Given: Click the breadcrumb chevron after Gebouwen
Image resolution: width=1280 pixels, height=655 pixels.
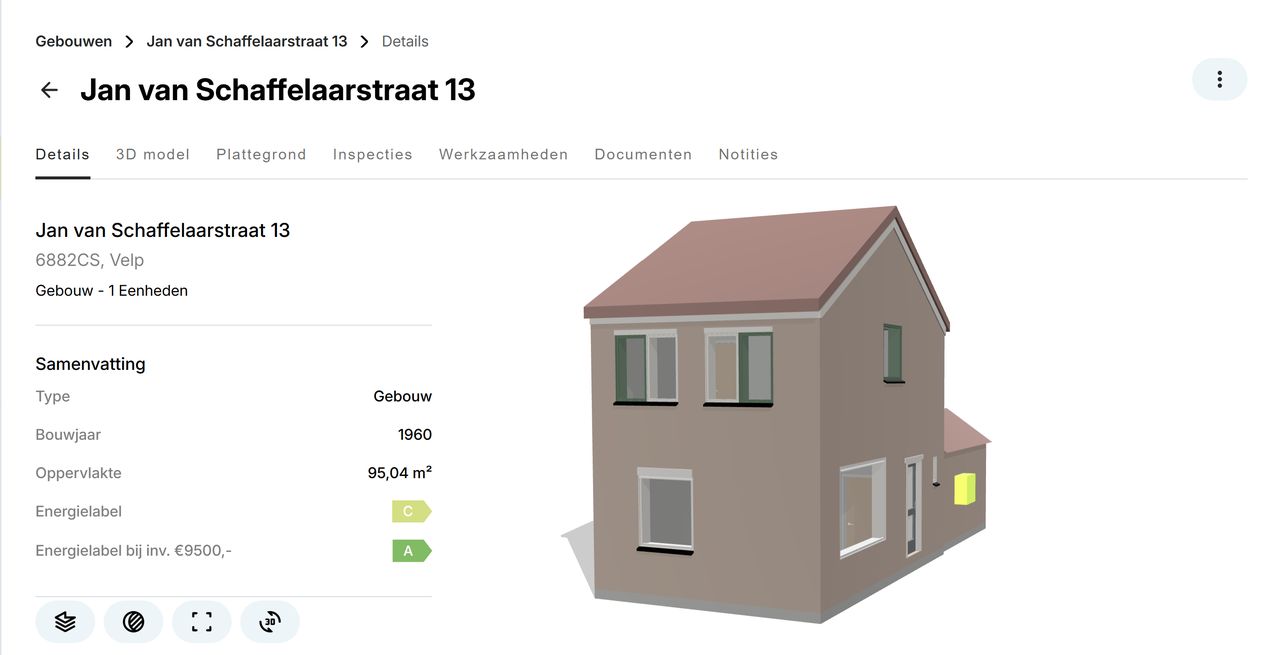Looking at the screenshot, I should 129,42.
